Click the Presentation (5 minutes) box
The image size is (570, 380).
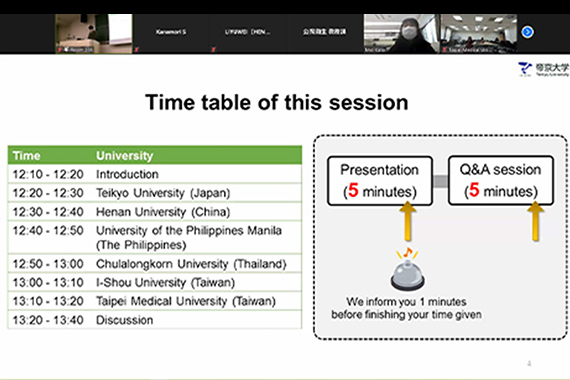tap(380, 181)
